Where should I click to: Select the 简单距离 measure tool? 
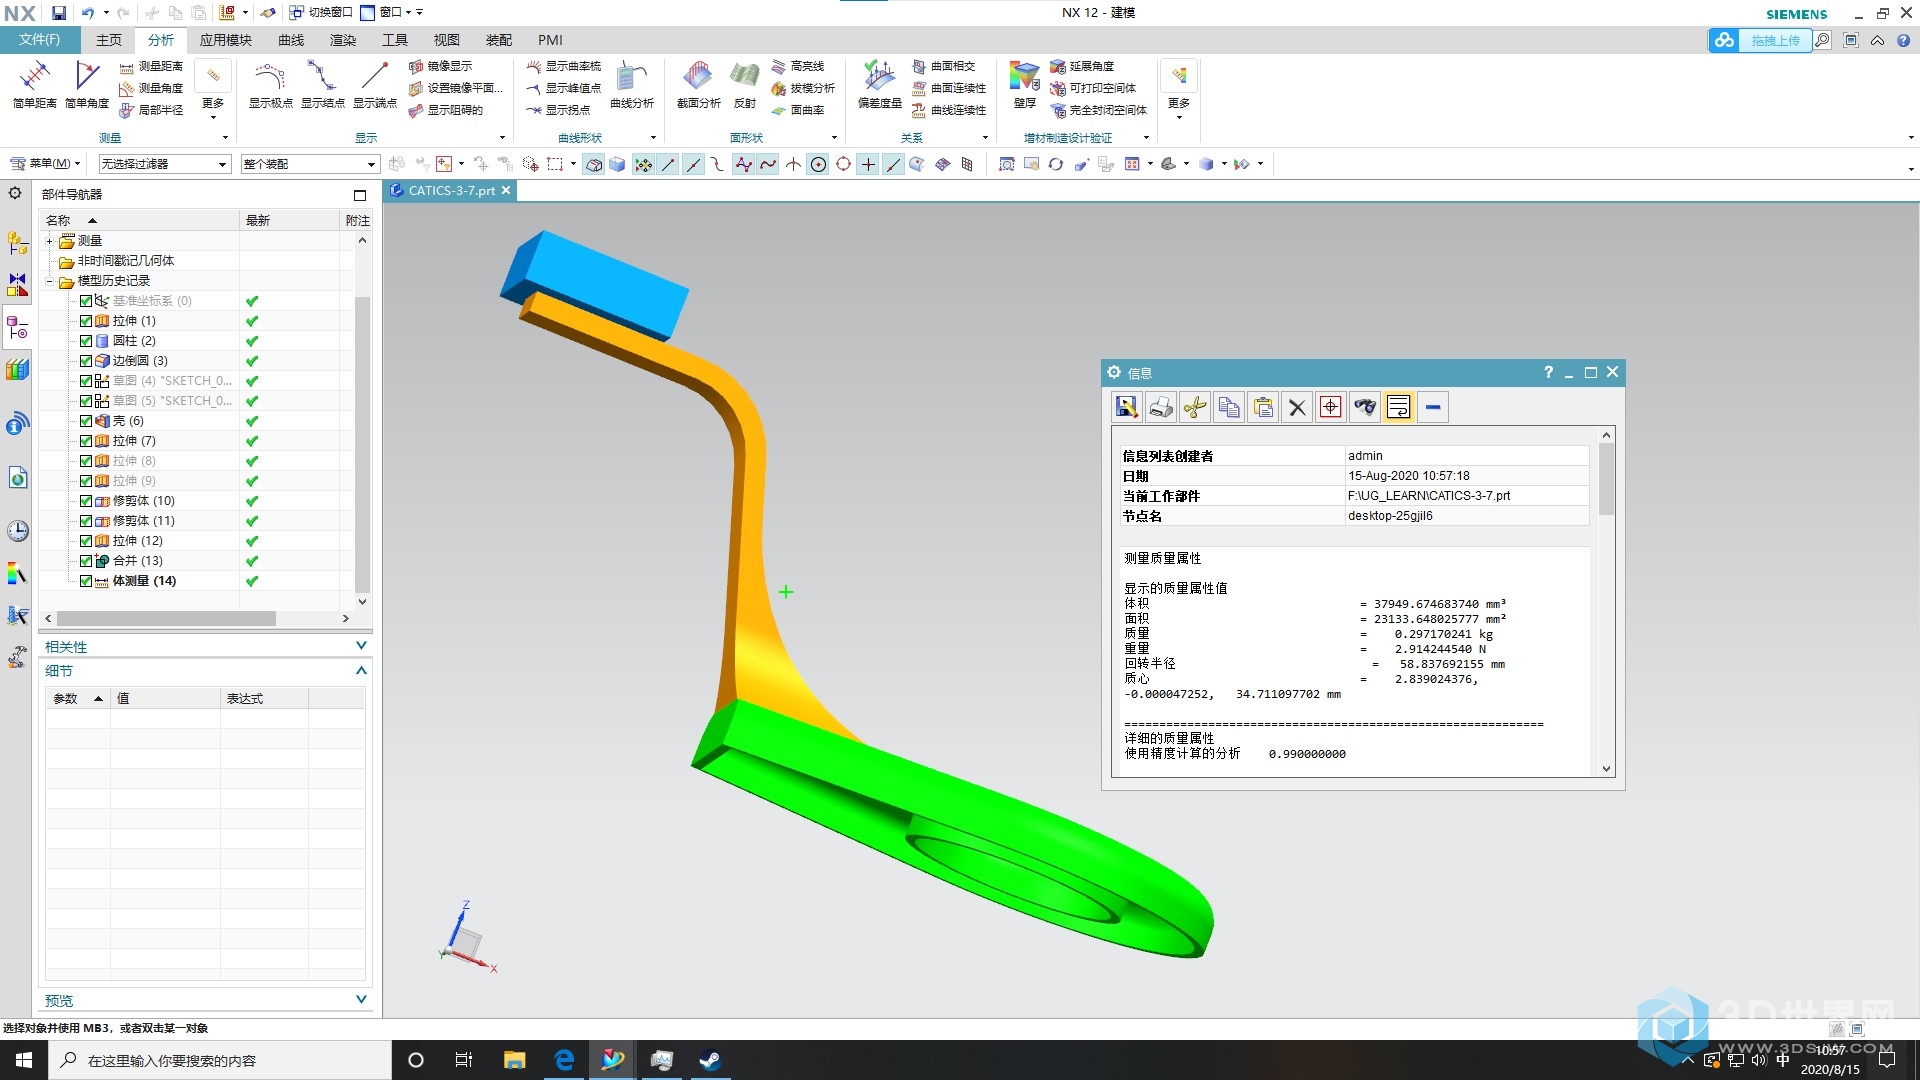coord(35,84)
